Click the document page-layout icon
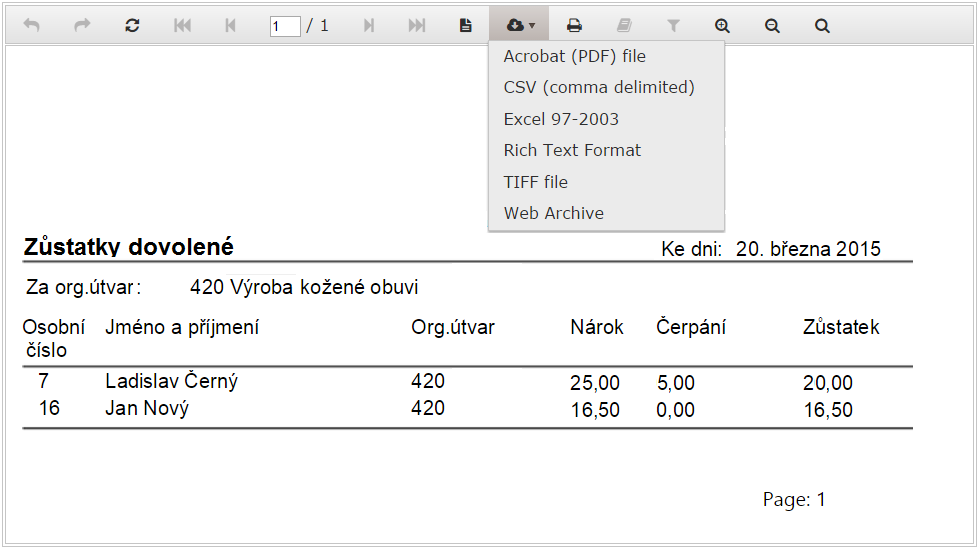 (x=465, y=26)
